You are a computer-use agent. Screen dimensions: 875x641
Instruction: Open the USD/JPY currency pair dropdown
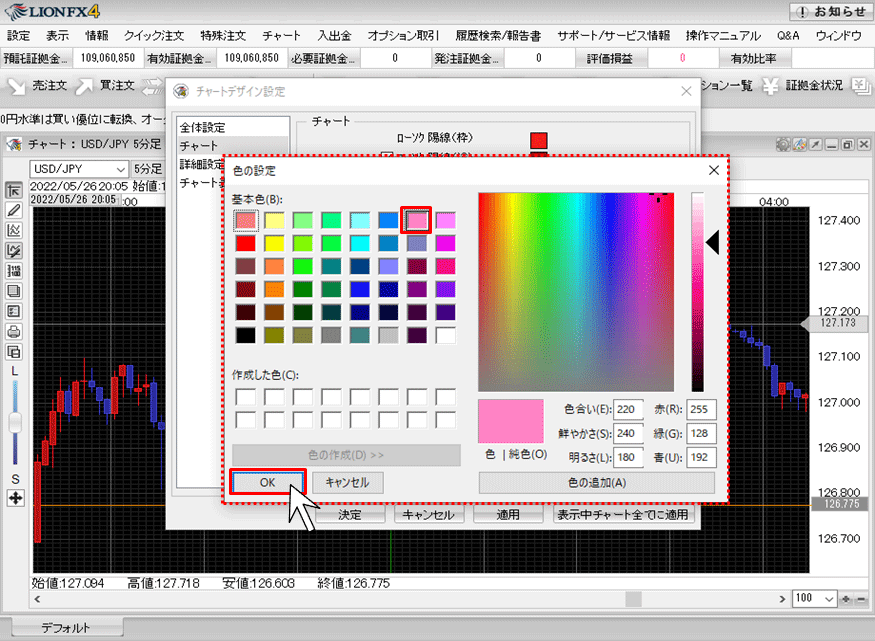click(x=79, y=168)
